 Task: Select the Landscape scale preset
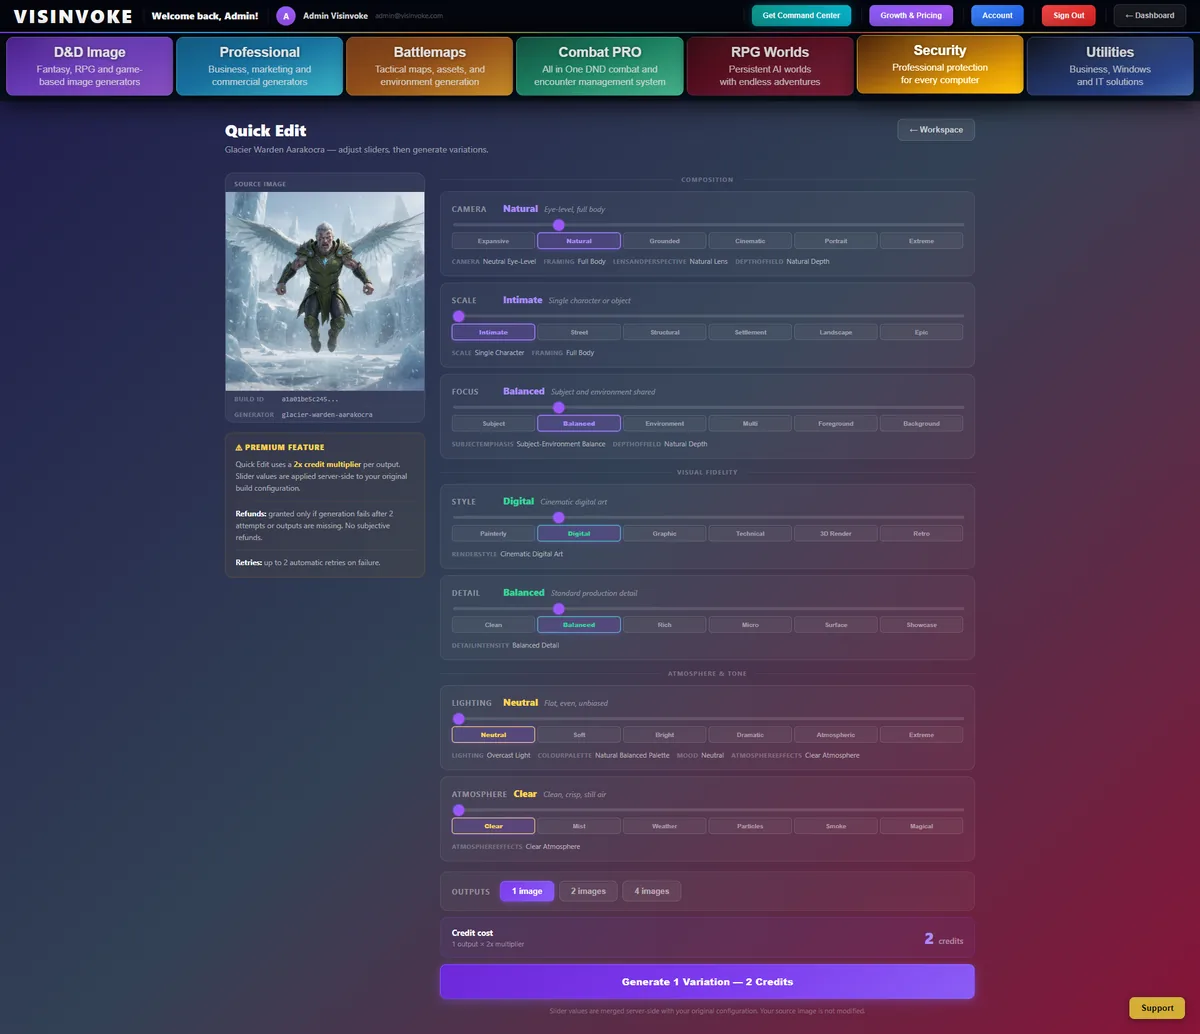836,332
